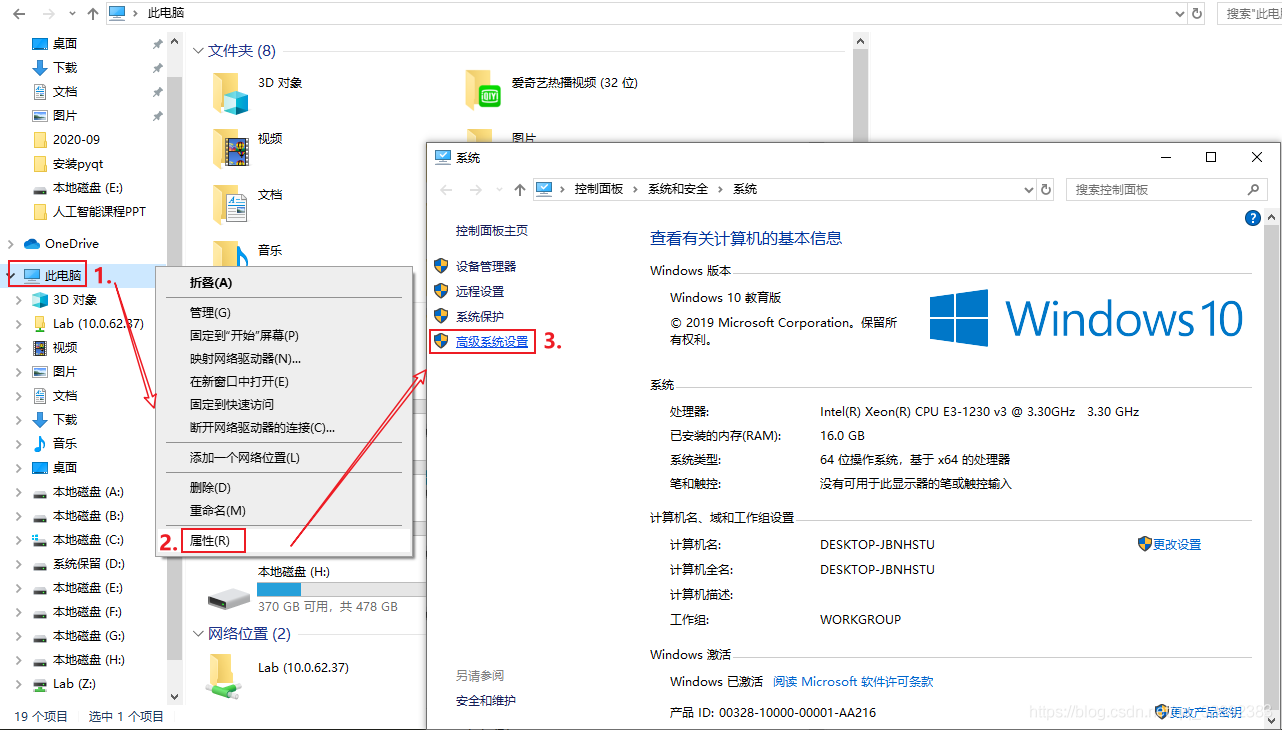Open 系统保护 link
The height and width of the screenshot is (730, 1282).
(x=480, y=316)
